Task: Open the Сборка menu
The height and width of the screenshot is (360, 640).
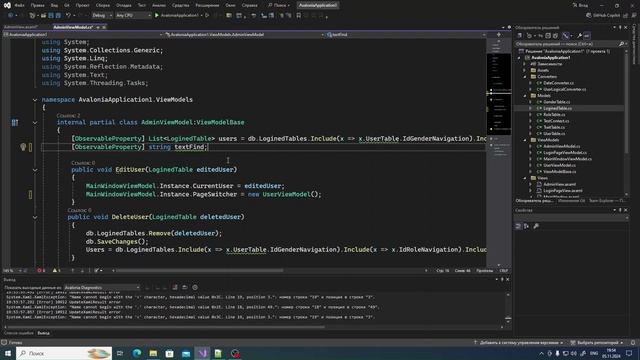Action: tap(103, 5)
